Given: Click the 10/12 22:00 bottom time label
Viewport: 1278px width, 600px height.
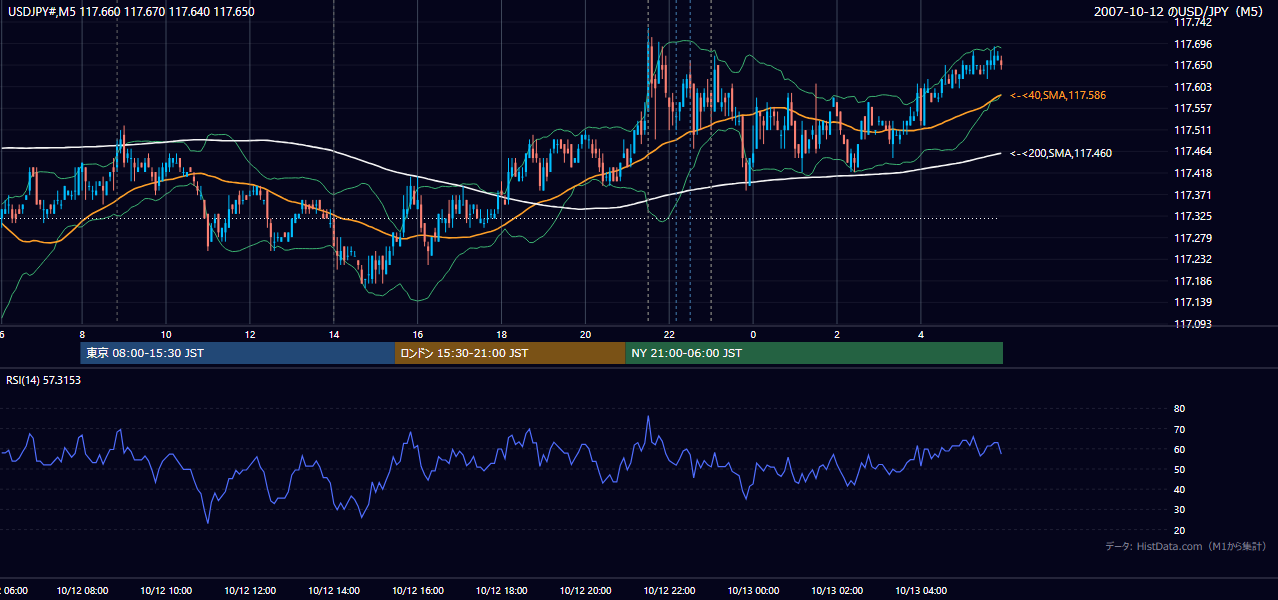Looking at the screenshot, I should tap(669, 591).
